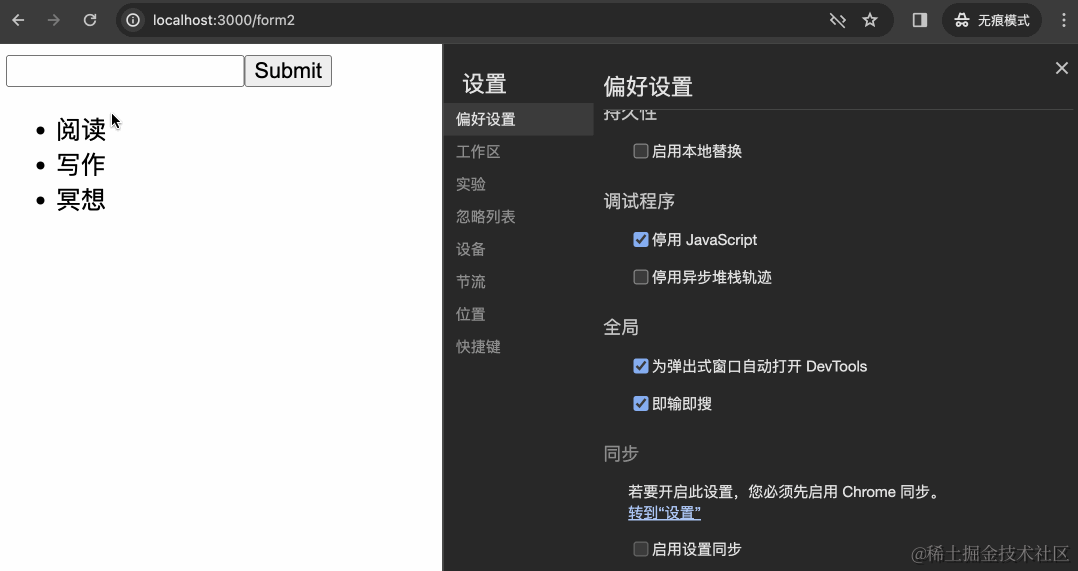Screen dimensions: 1078x571
Task: Open the Chrome three-dot menu
Action: coord(1063,20)
